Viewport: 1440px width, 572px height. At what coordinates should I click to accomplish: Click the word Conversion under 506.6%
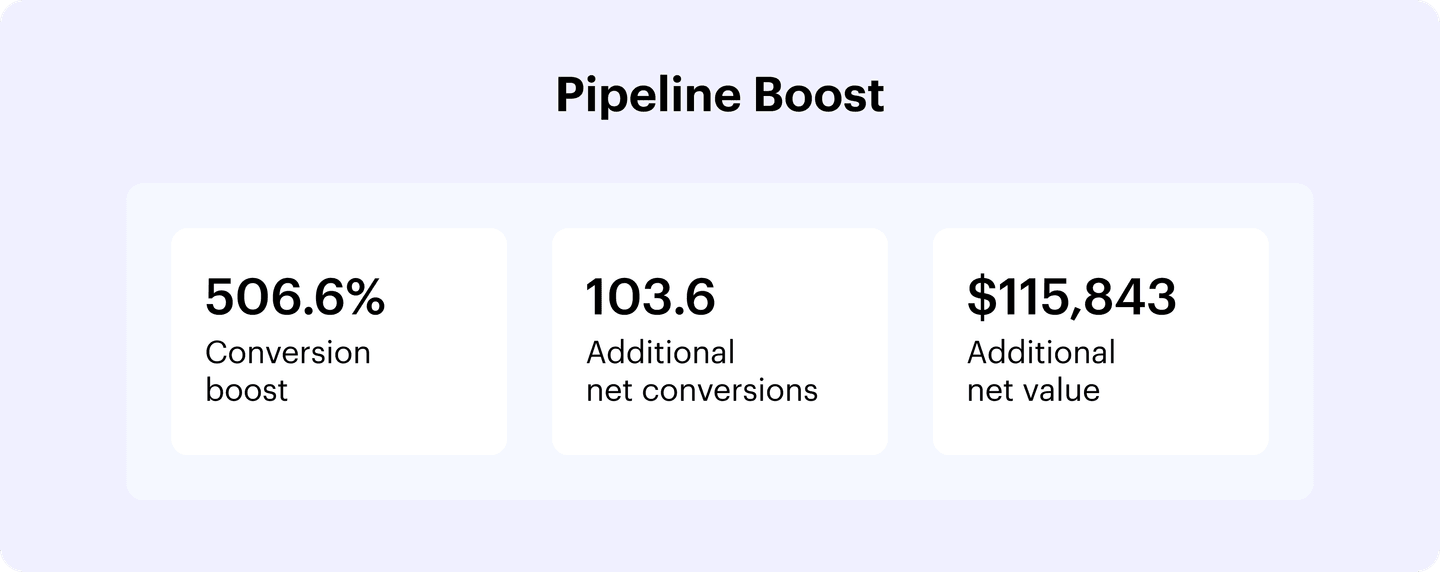pos(288,353)
